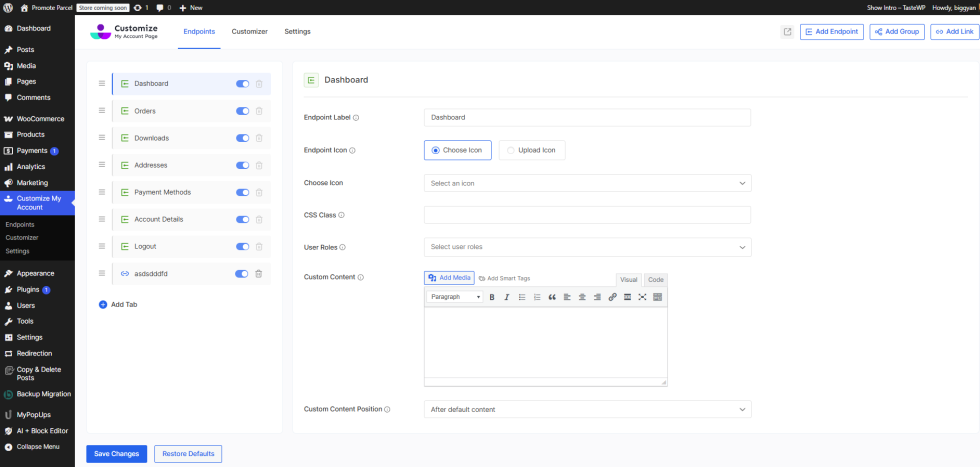Delete the asdsdddfd link with trash icon
Image resolution: width=980 pixels, height=467 pixels.
click(x=258, y=273)
